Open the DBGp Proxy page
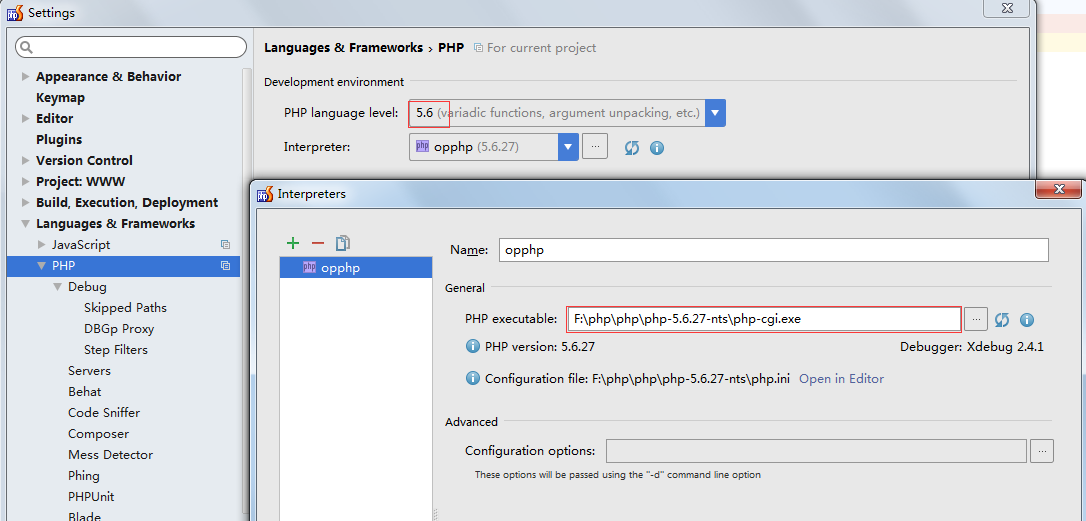Image resolution: width=1086 pixels, height=521 pixels. coord(119,328)
